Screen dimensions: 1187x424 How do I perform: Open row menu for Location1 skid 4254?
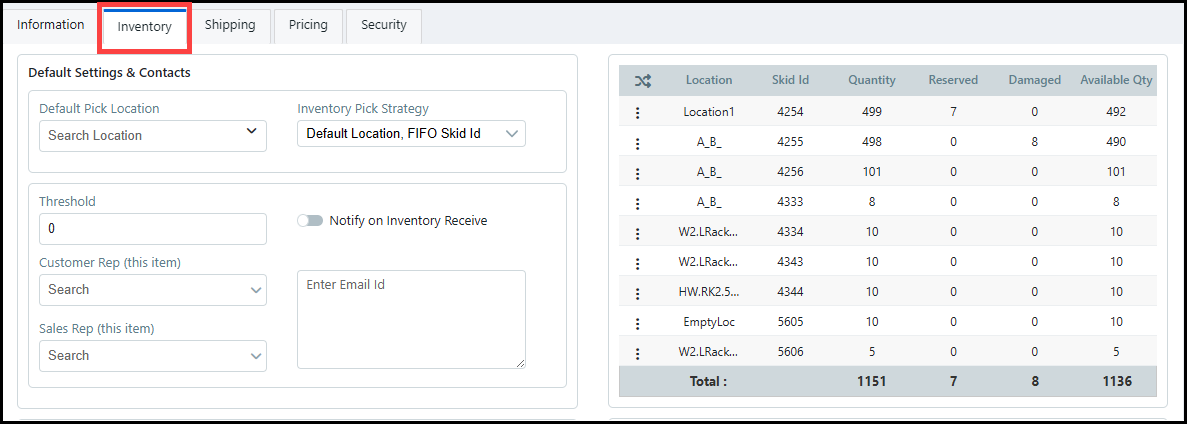point(637,113)
